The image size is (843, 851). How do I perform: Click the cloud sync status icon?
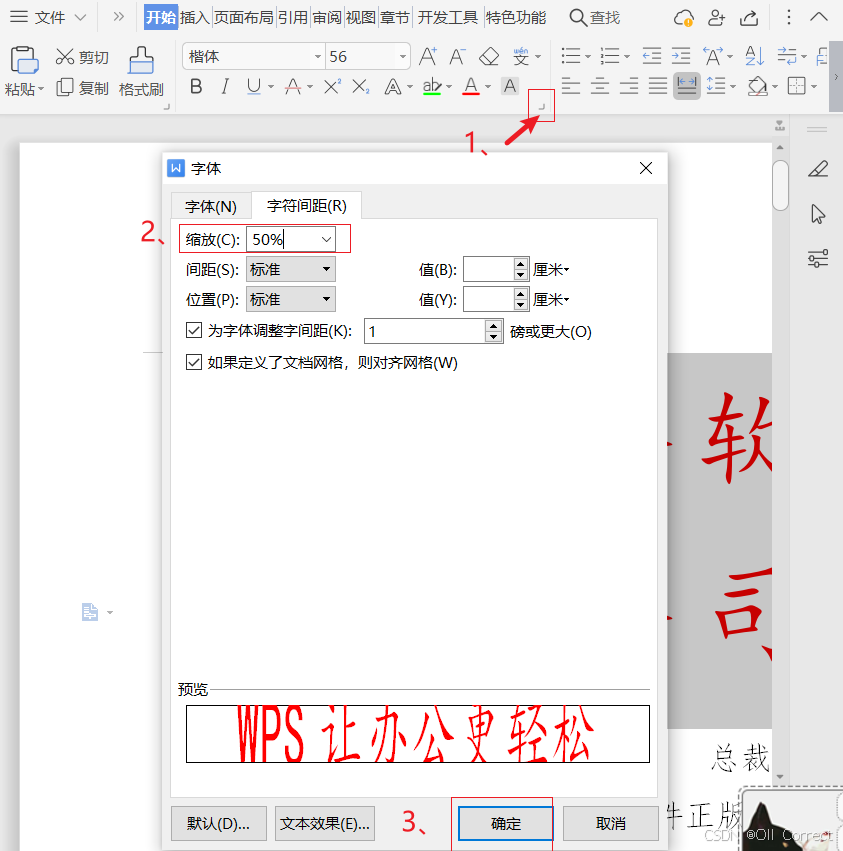(x=683, y=18)
